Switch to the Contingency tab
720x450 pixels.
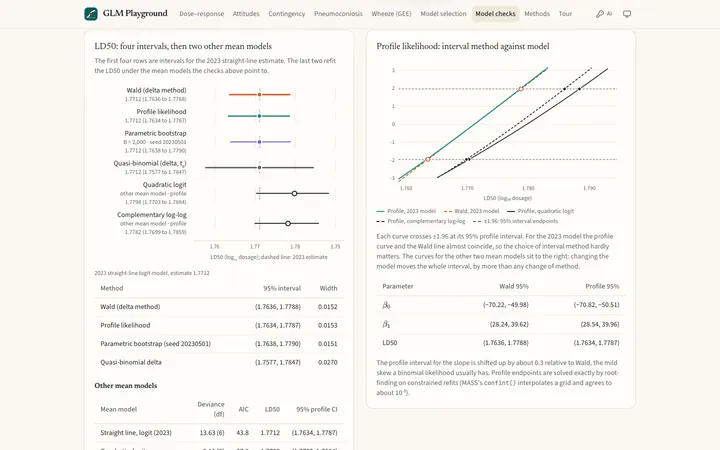287,14
